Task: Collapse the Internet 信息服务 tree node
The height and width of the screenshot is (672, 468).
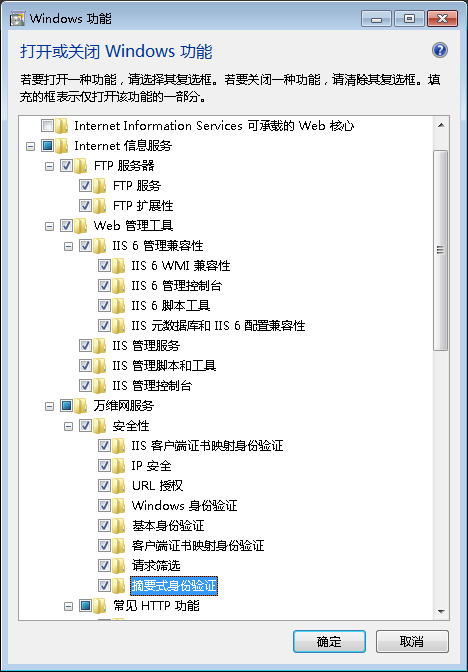Action: click(30, 146)
